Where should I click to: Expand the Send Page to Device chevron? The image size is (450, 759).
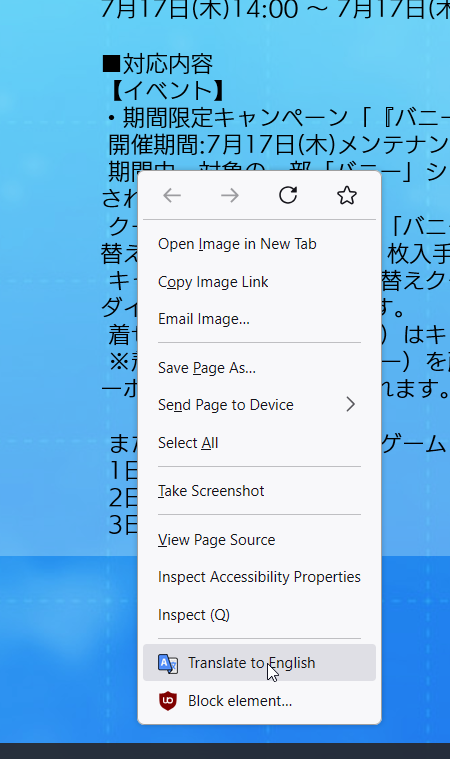tap(351, 404)
